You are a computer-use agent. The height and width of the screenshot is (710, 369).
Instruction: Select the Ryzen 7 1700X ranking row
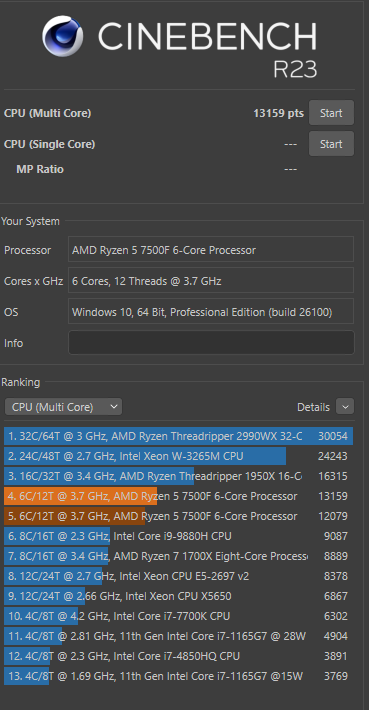(178, 556)
